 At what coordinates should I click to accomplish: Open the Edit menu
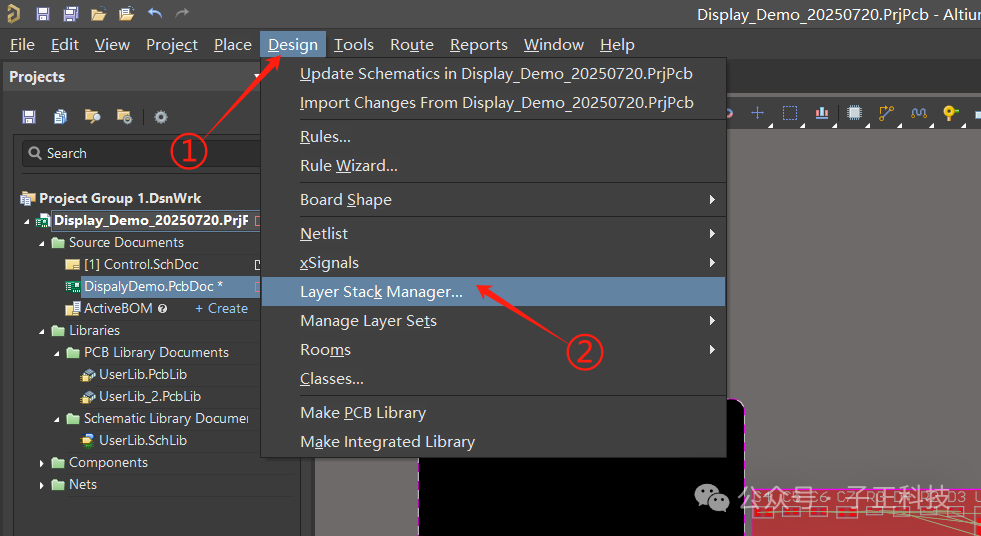[x=65, y=45]
